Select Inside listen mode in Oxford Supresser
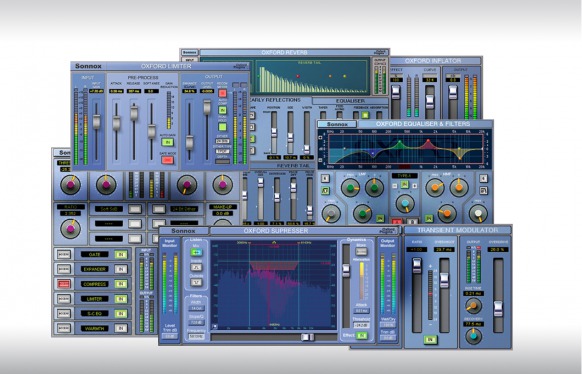Viewport: 582px width, 374px height. tap(196, 268)
